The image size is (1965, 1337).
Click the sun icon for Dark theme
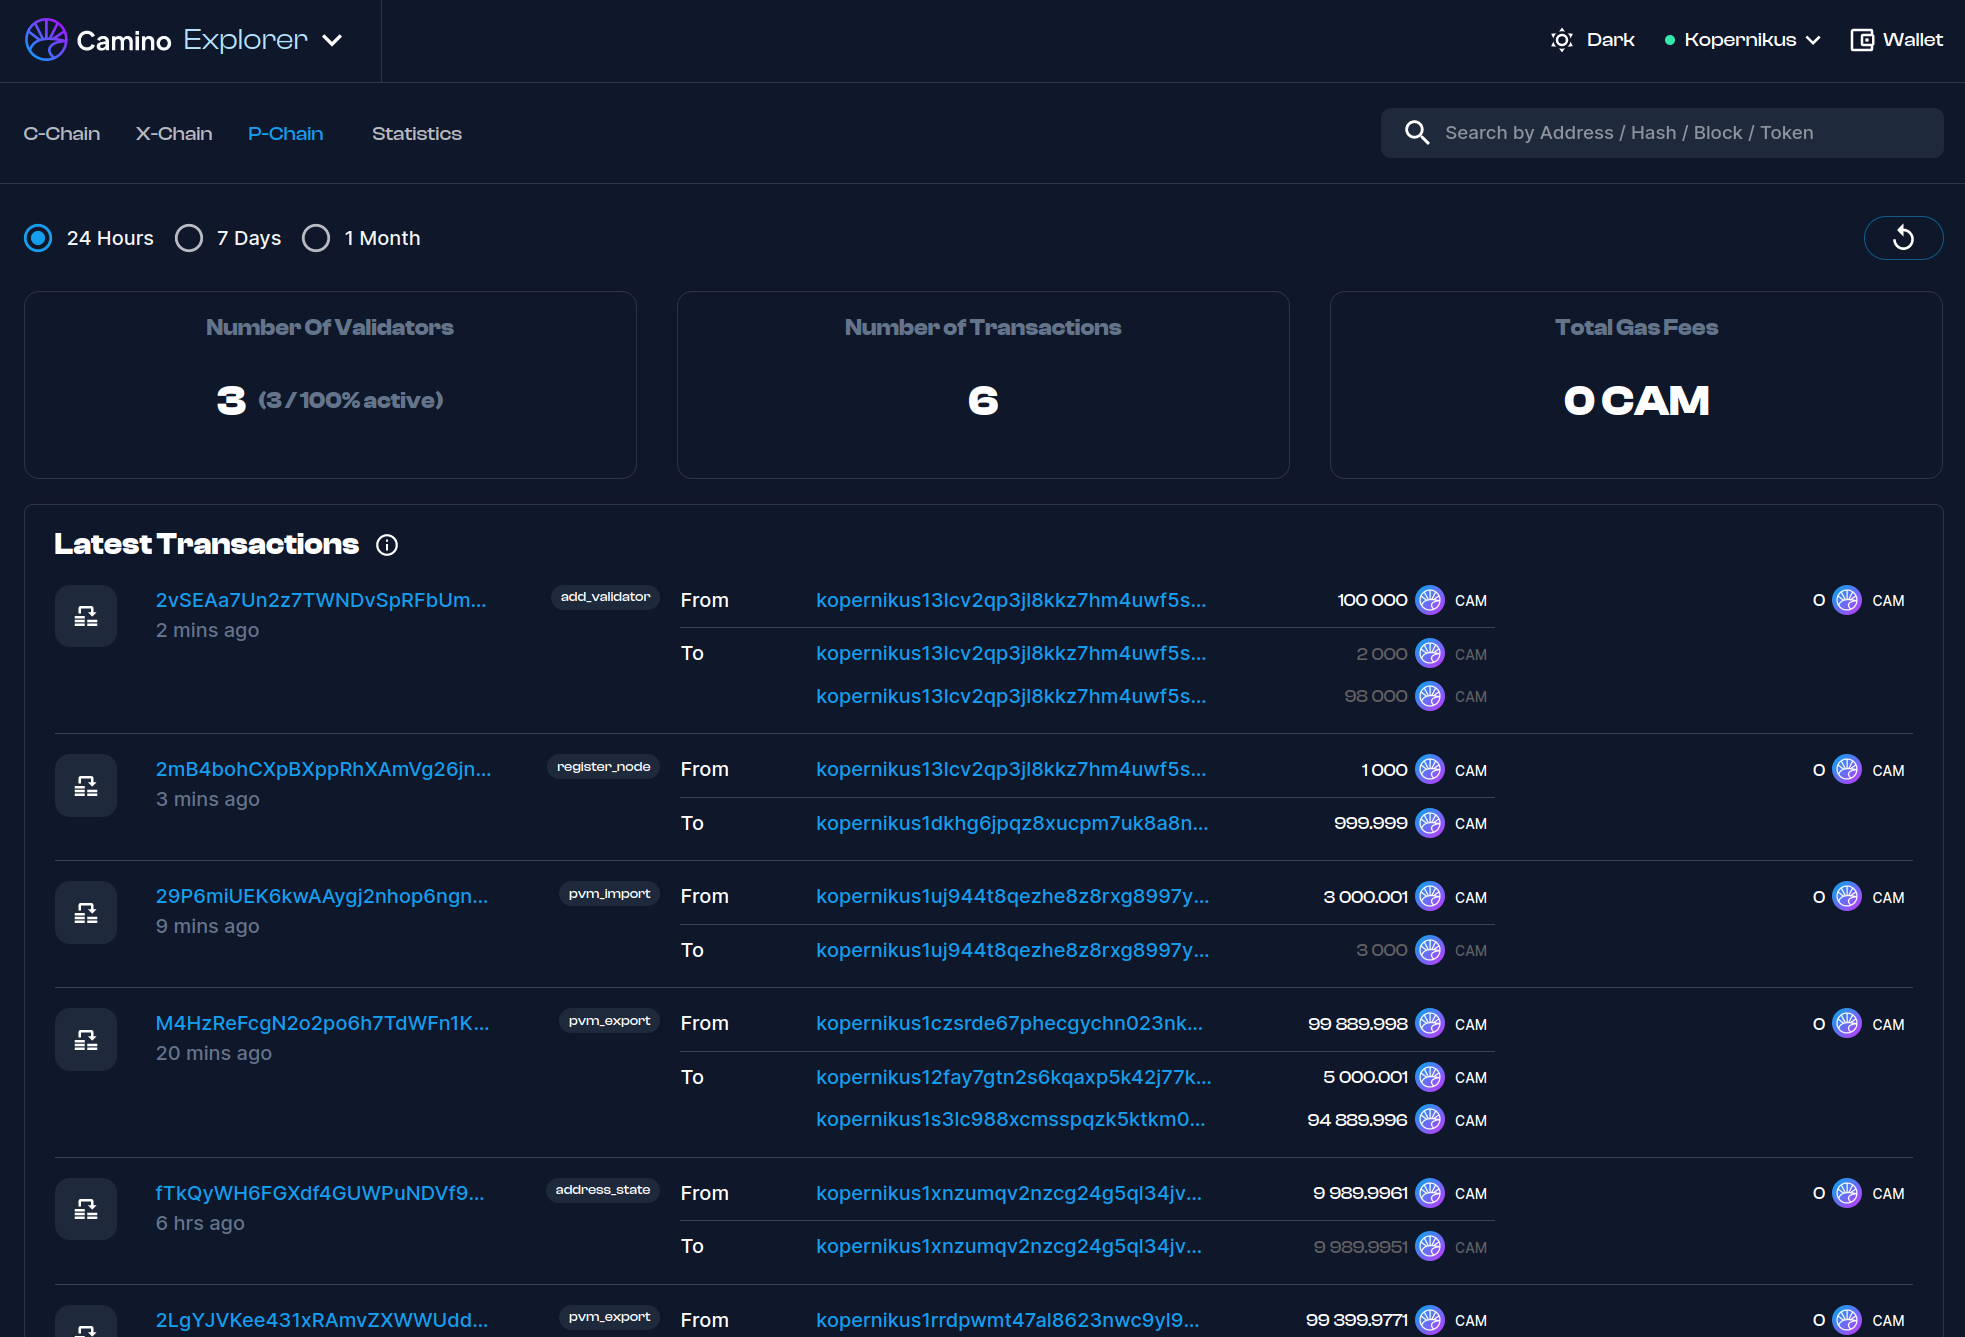click(x=1561, y=40)
